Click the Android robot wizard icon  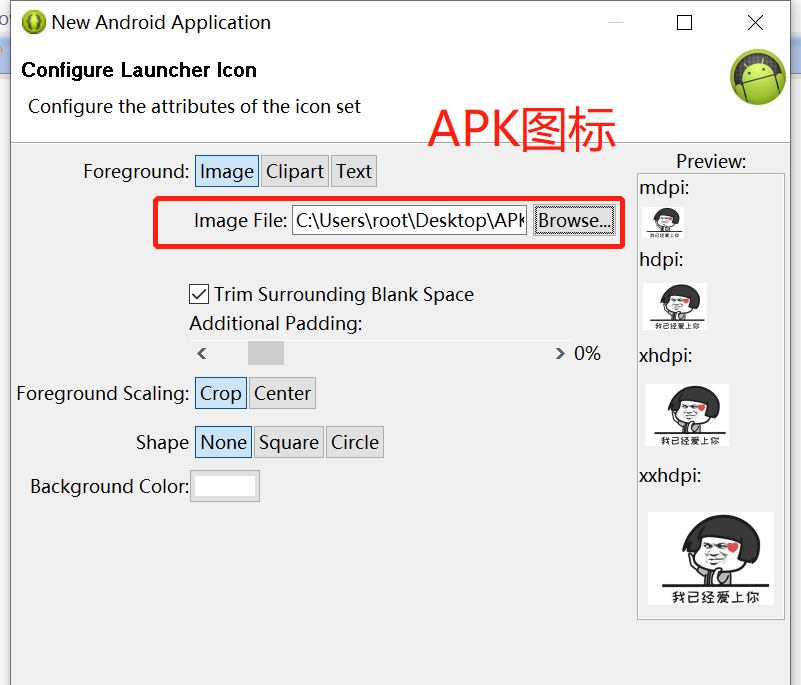pyautogui.click(x=758, y=77)
